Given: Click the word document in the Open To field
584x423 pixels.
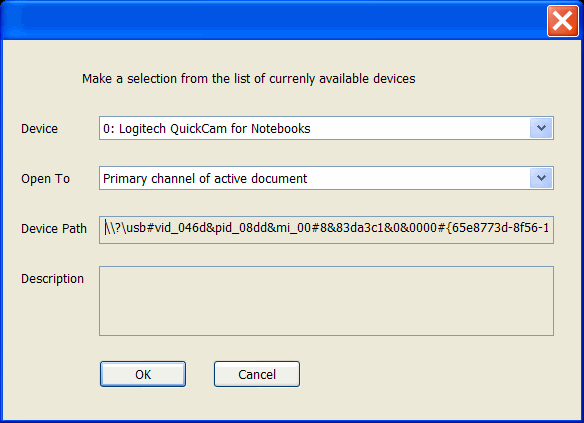Looking at the screenshot, I should [279, 179].
